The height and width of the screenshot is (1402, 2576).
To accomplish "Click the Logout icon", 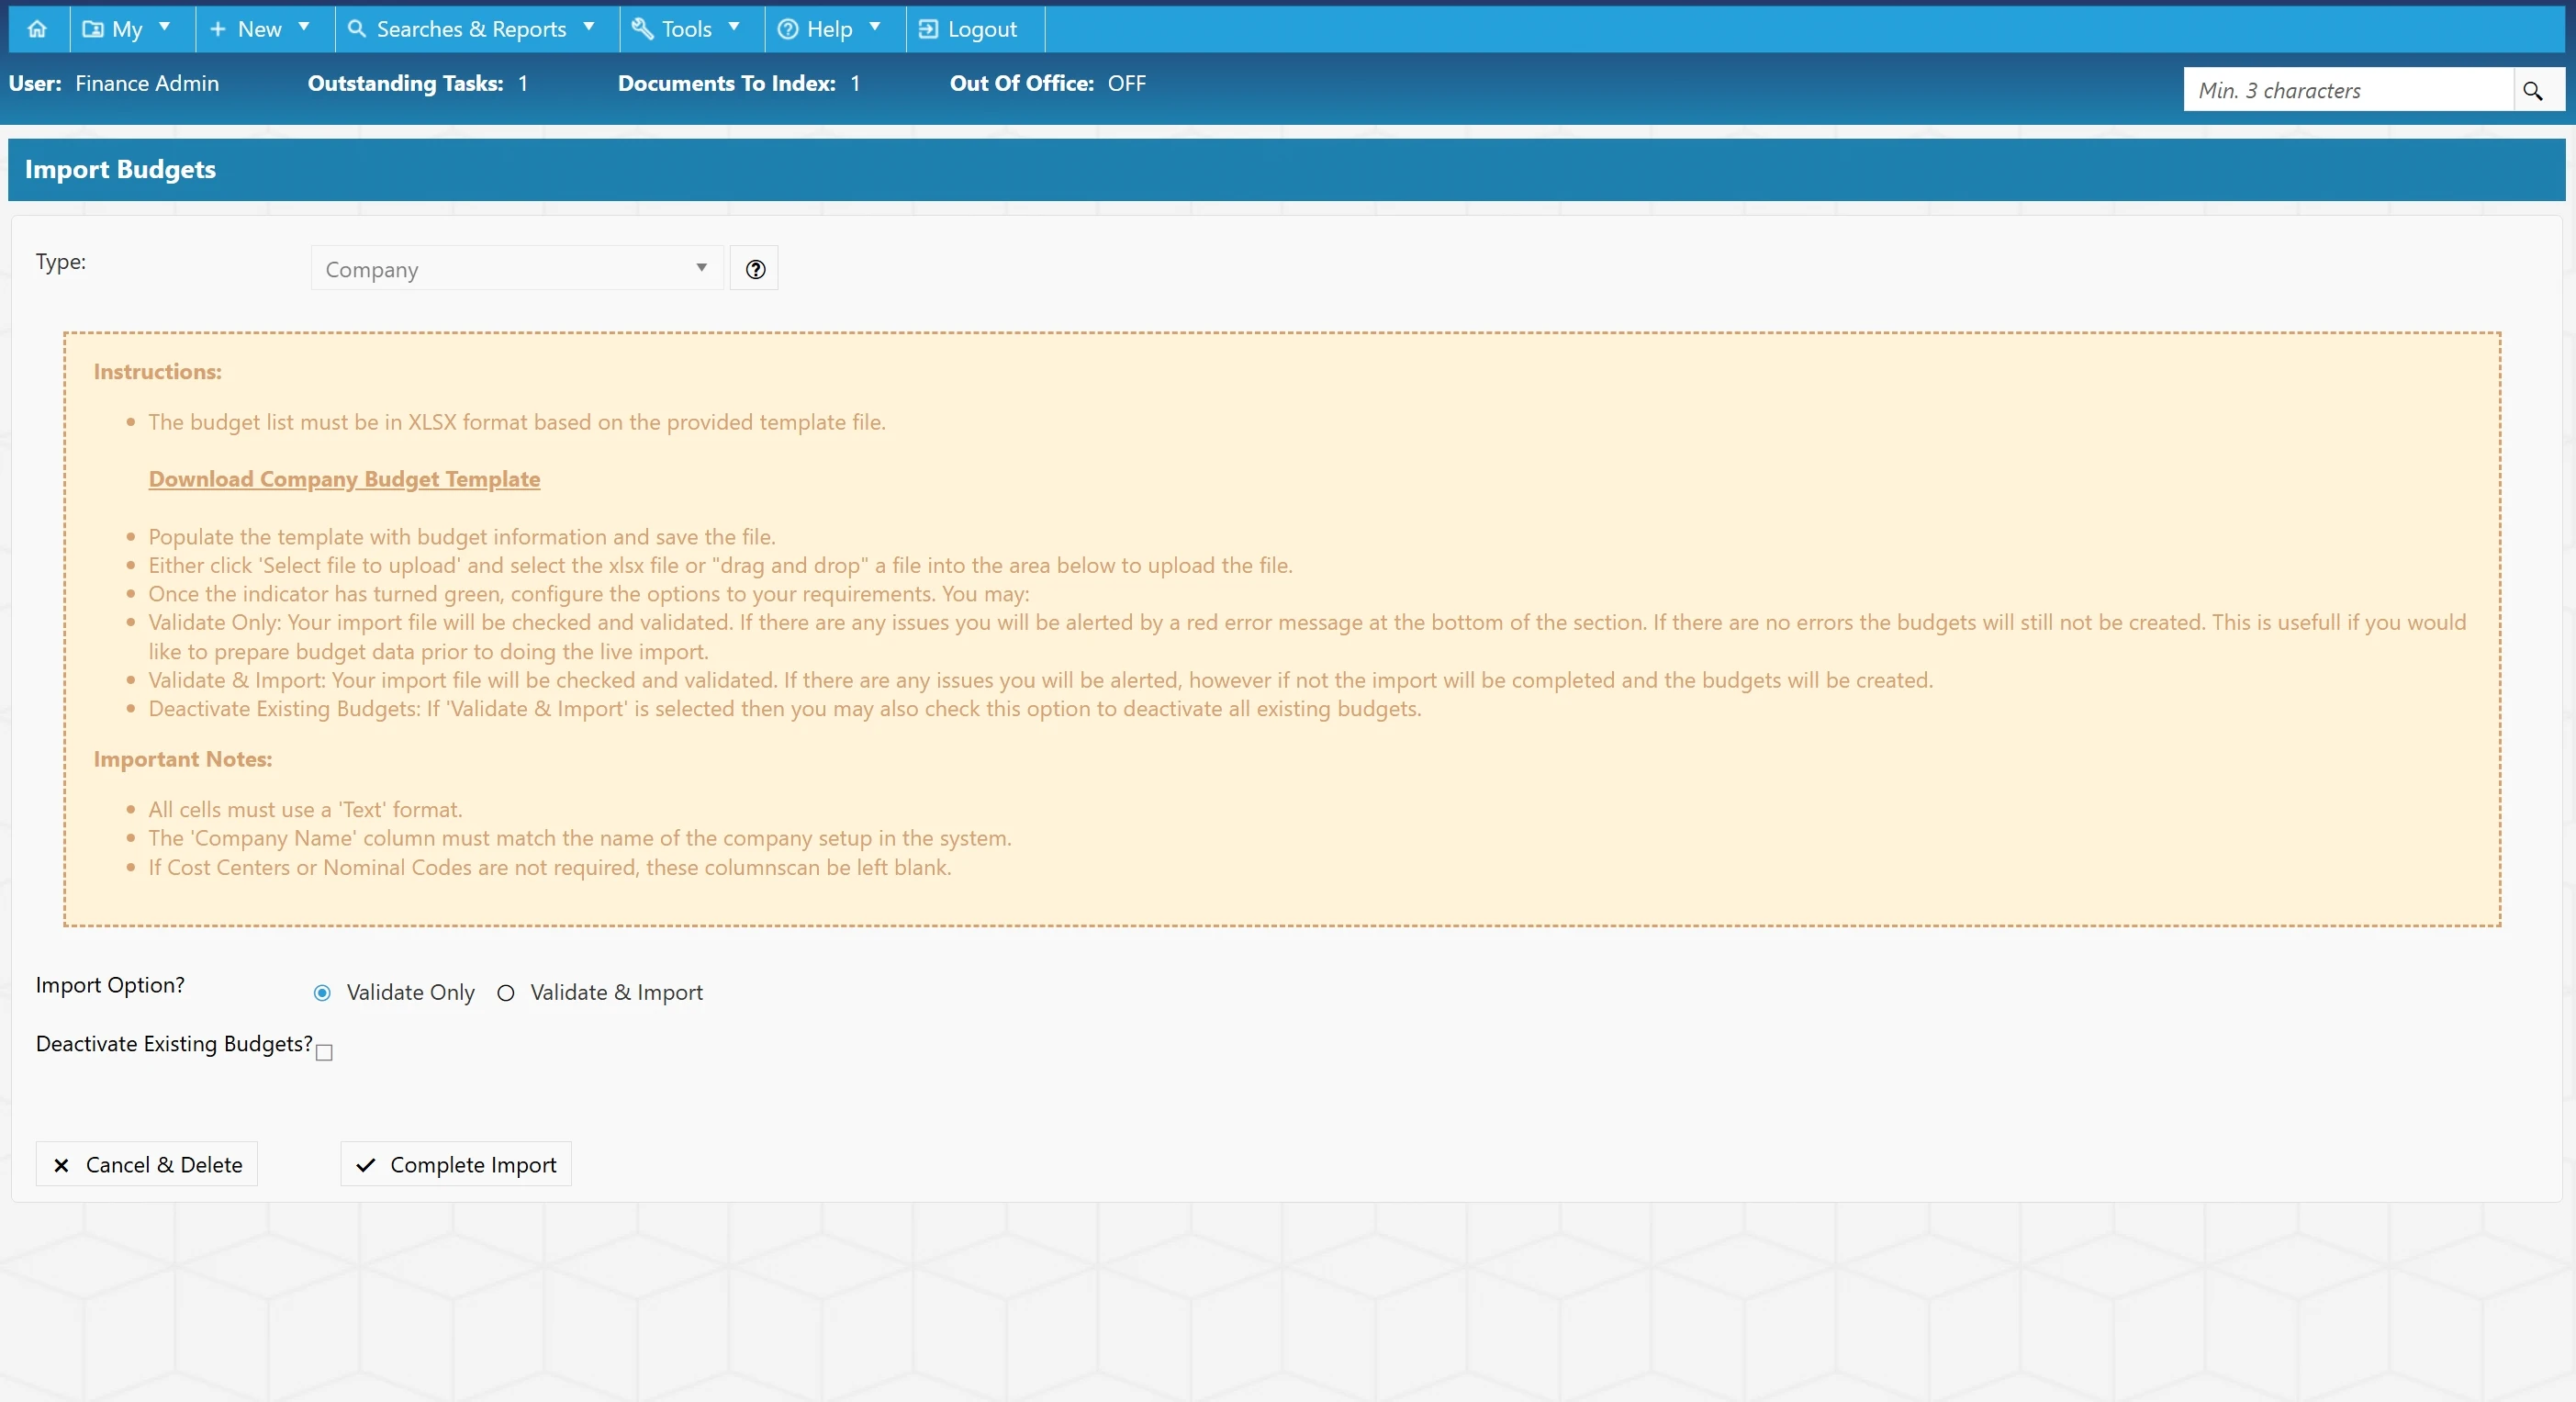I will (x=929, y=29).
